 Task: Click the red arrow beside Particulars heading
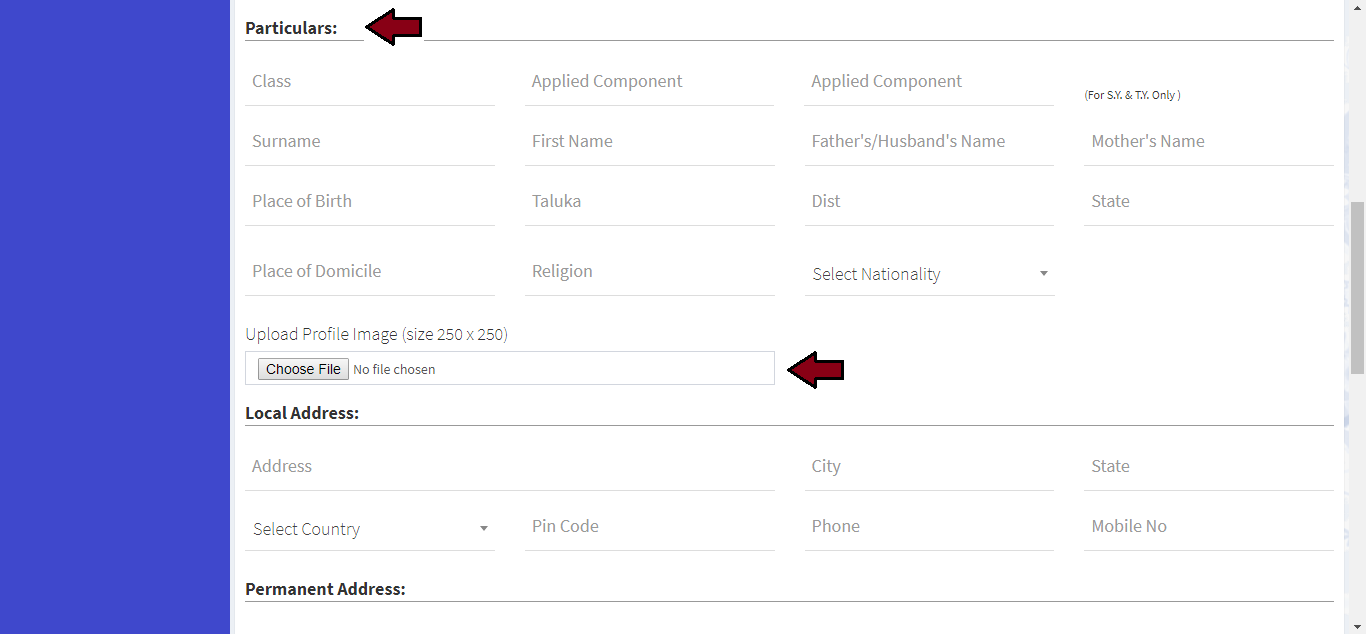tap(393, 29)
